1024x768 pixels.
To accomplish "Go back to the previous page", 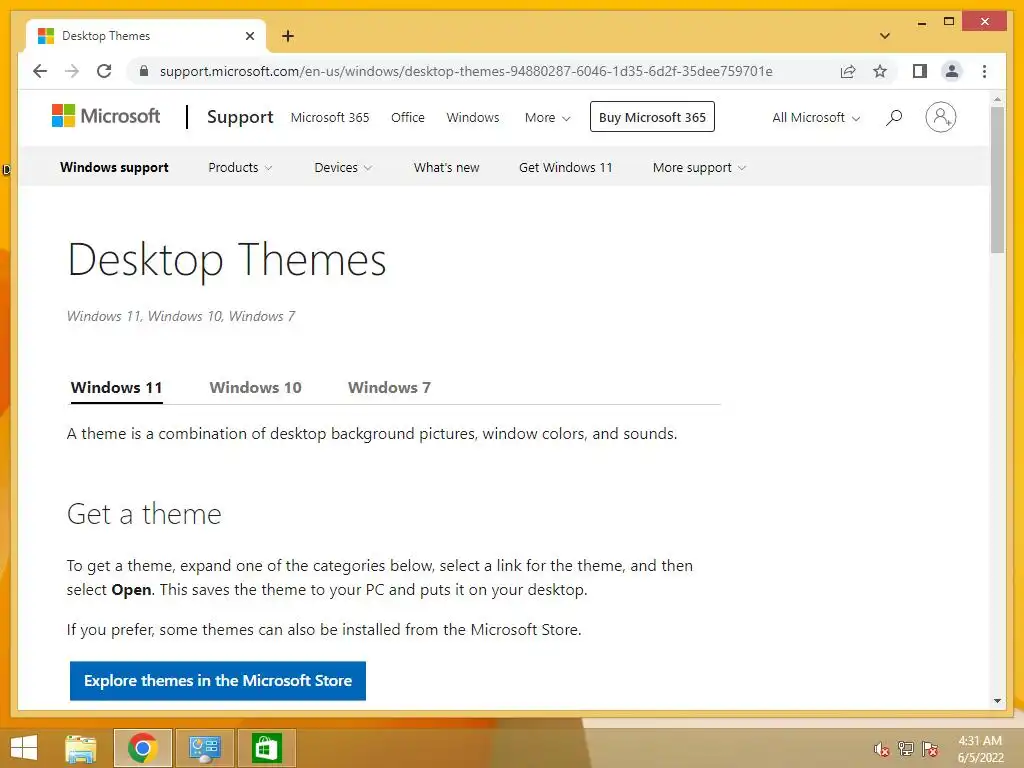I will (x=40, y=71).
